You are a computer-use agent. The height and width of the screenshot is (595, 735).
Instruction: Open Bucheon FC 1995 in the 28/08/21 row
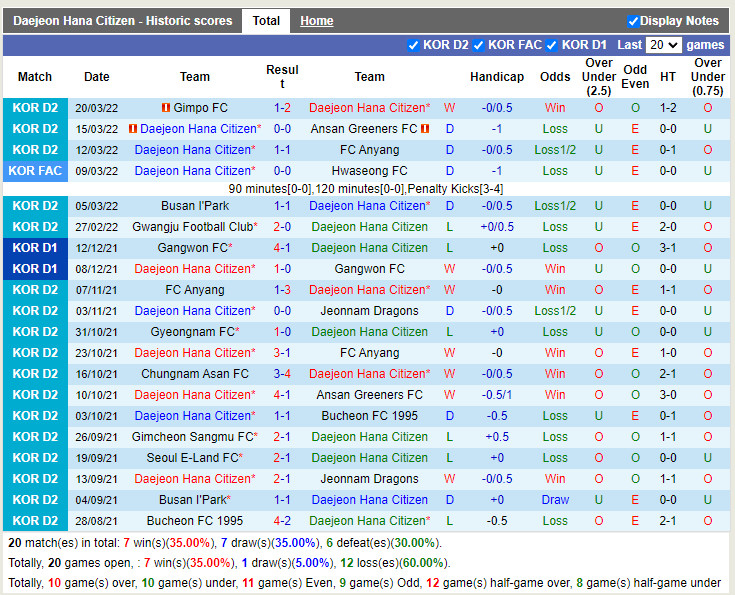point(194,521)
